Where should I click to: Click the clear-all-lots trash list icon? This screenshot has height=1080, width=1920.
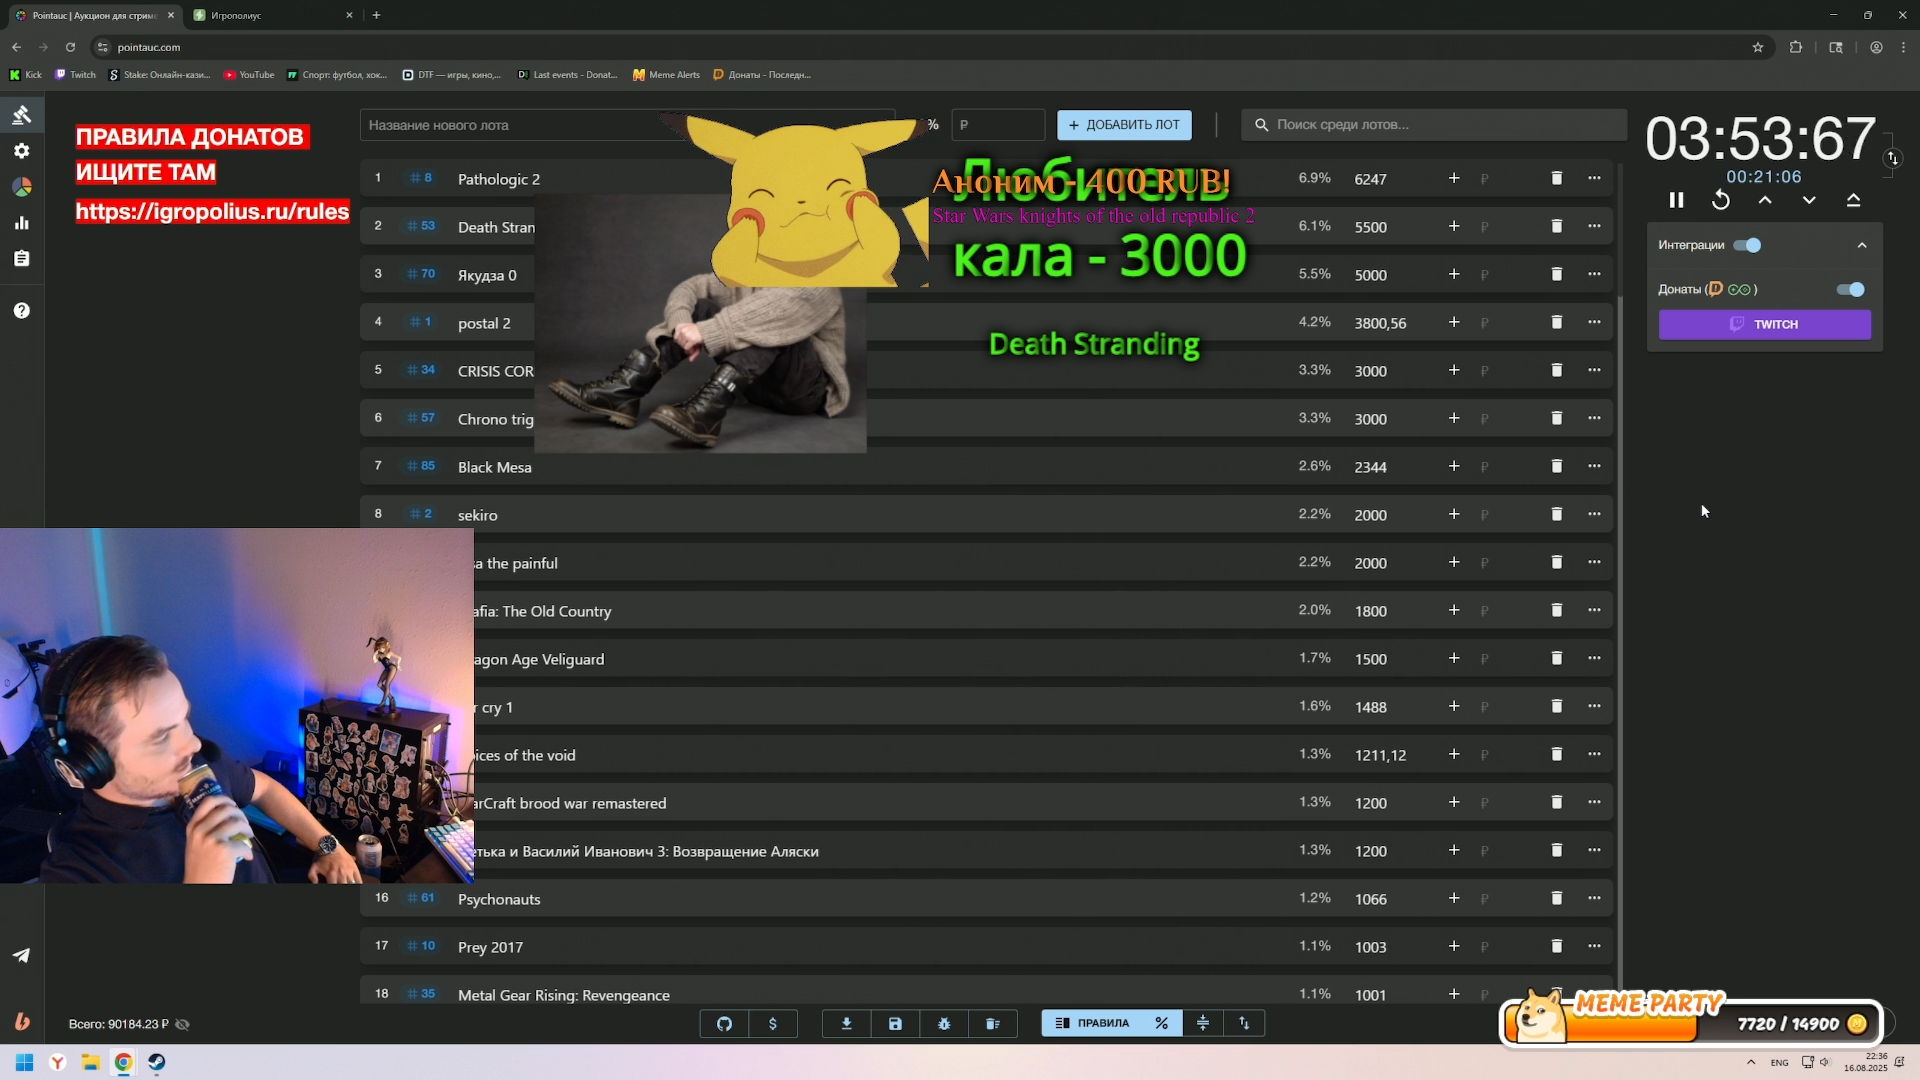pos(993,1023)
